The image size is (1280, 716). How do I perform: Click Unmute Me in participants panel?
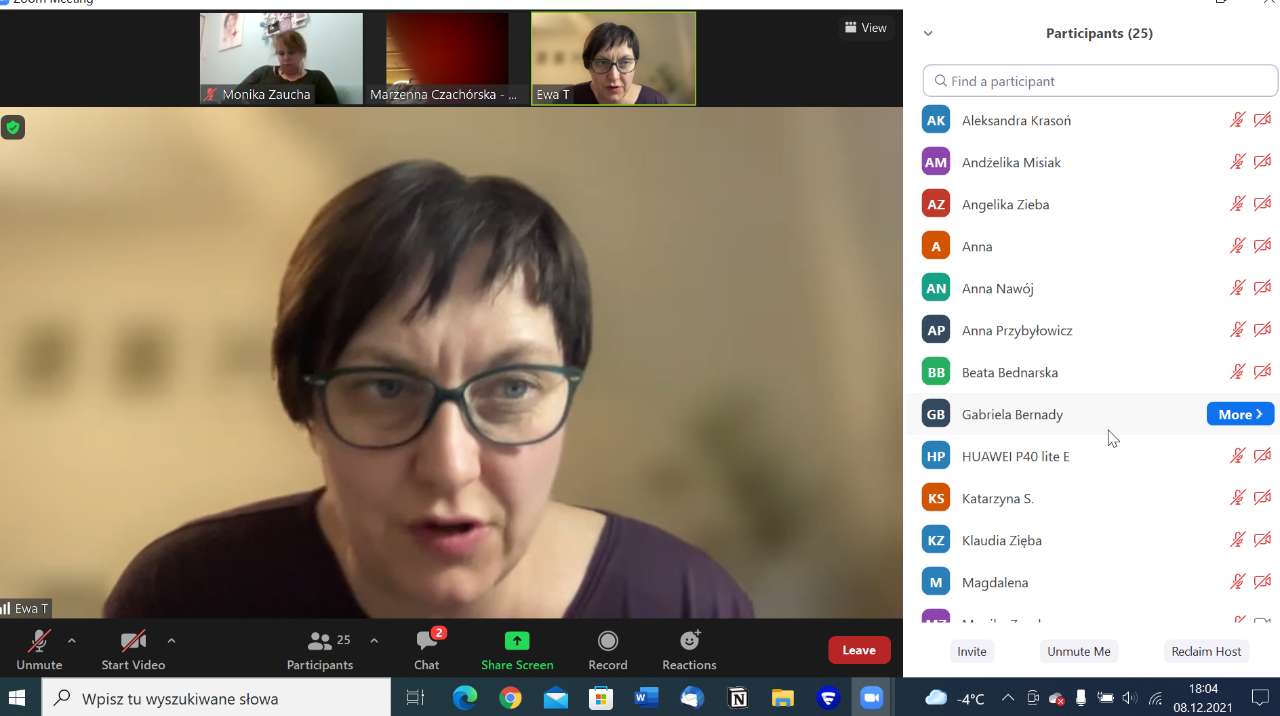click(1078, 651)
